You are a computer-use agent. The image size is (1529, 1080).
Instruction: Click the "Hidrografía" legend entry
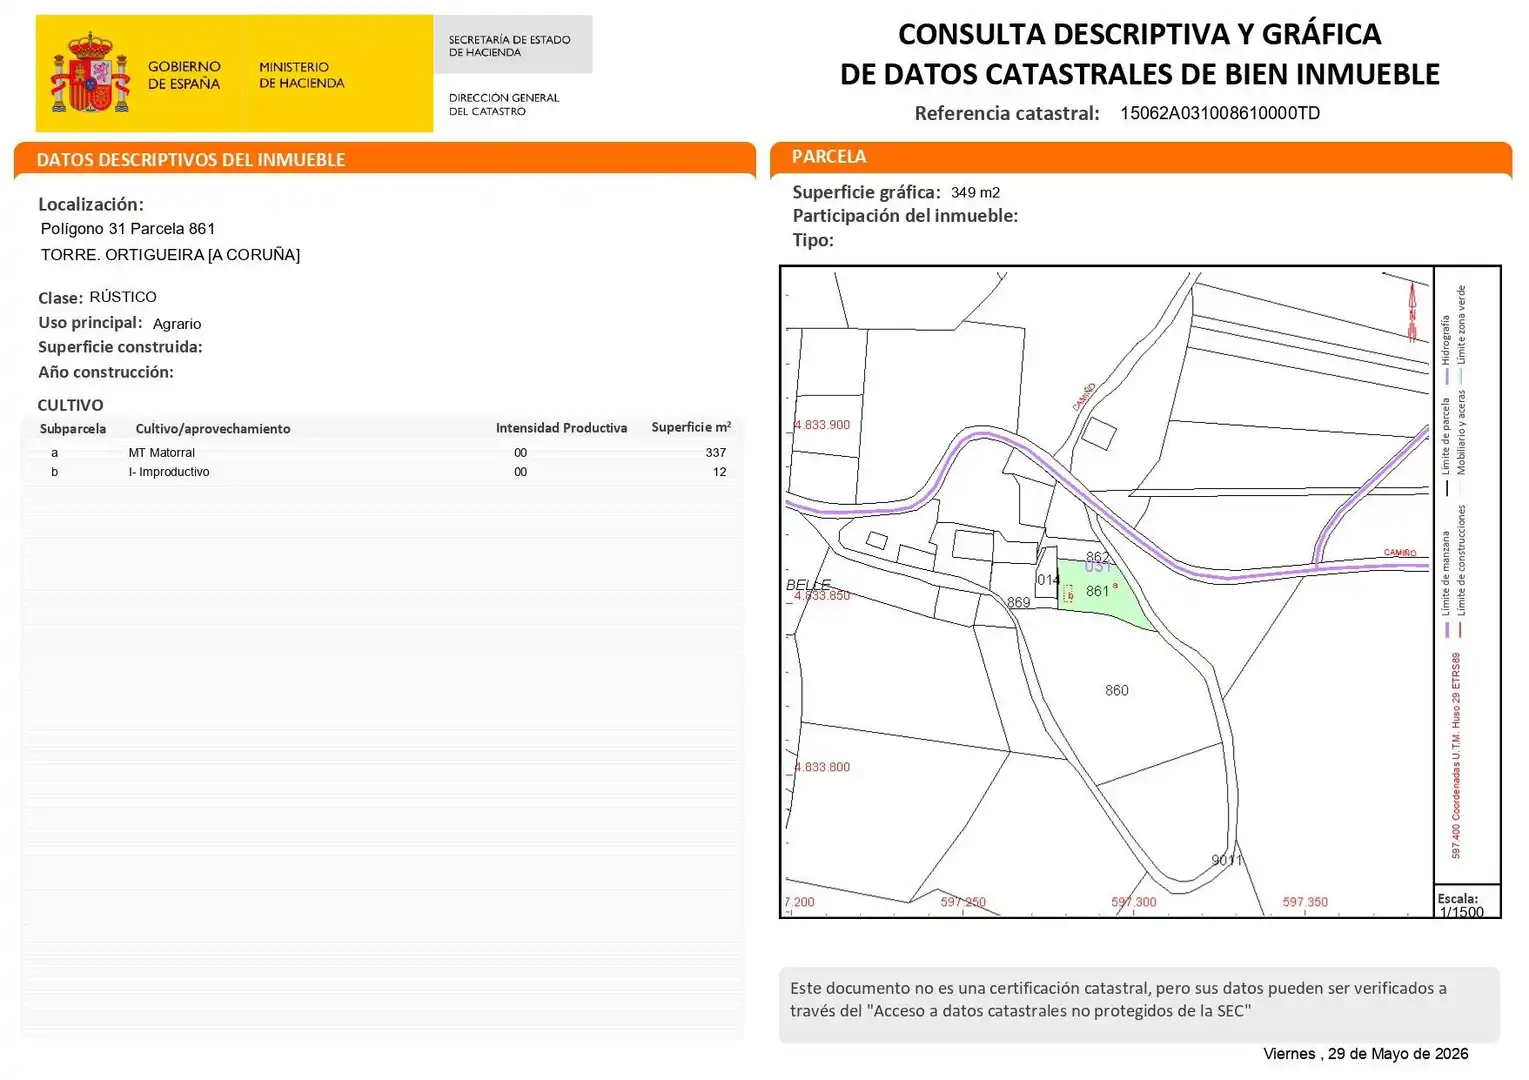click(x=1445, y=350)
